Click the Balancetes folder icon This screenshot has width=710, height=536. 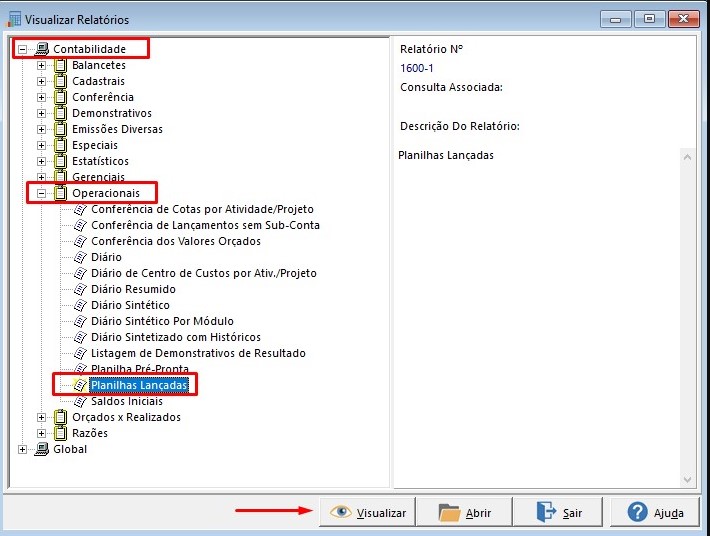click(61, 65)
